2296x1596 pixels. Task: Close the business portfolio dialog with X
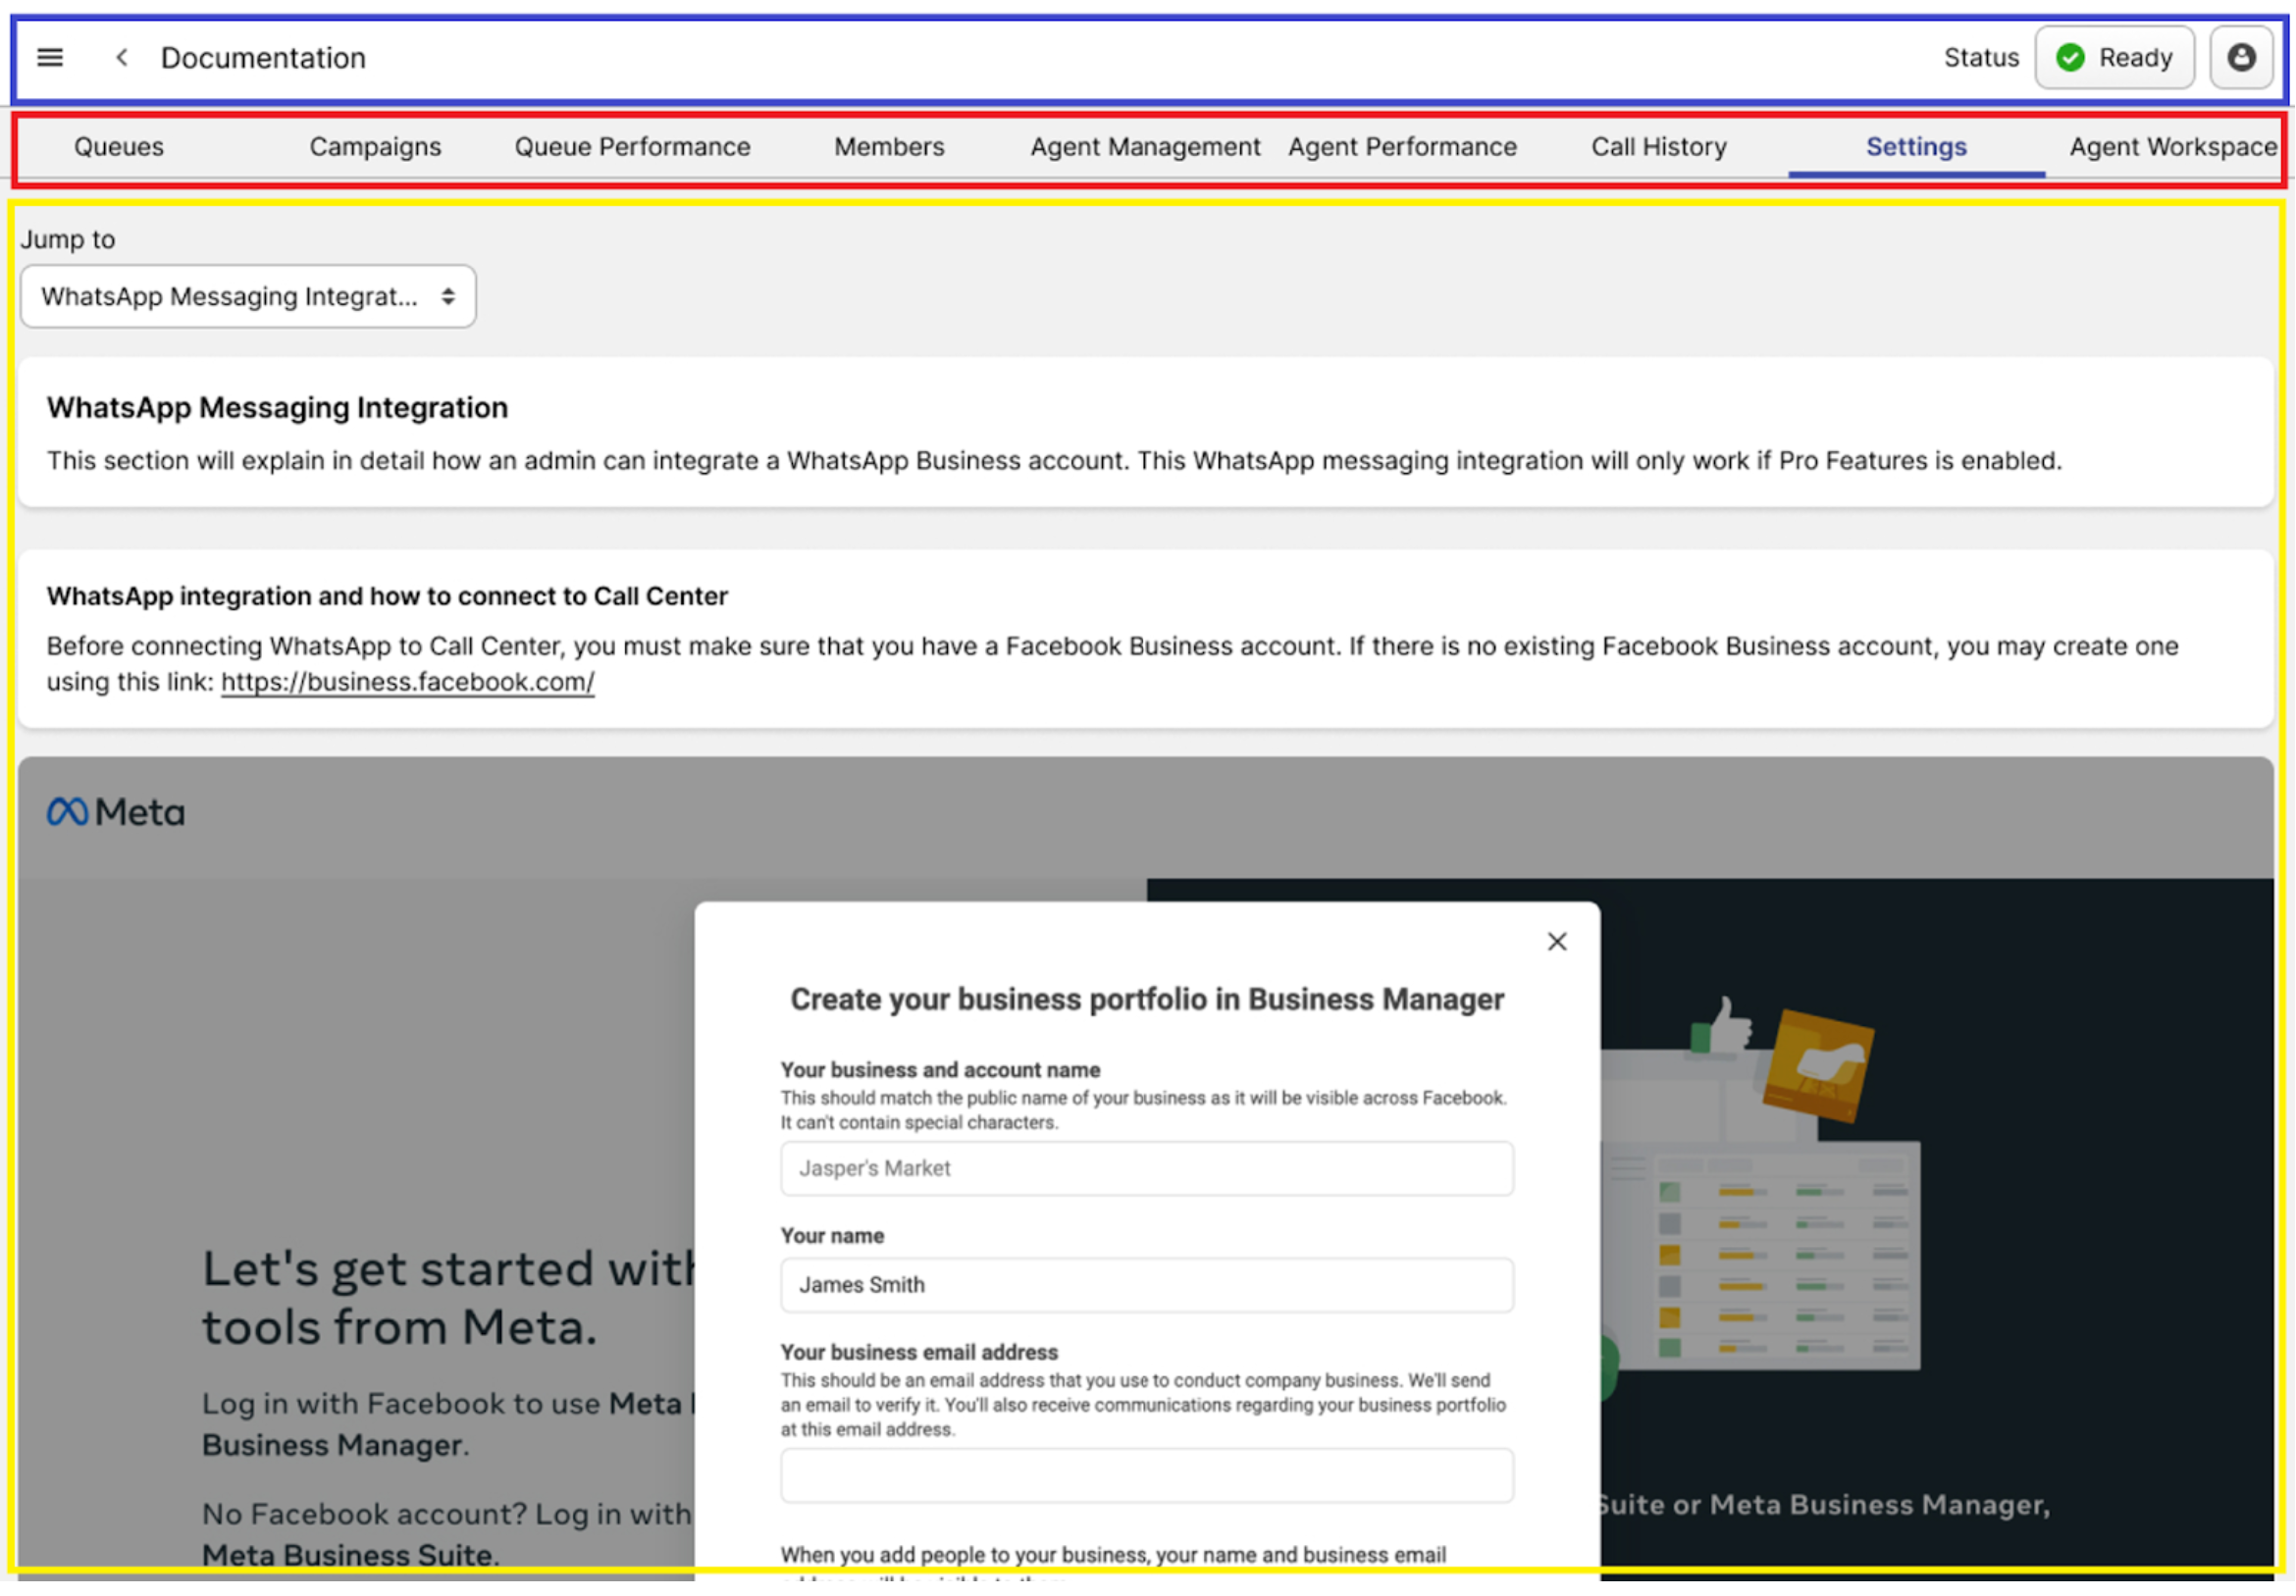[x=1557, y=942]
